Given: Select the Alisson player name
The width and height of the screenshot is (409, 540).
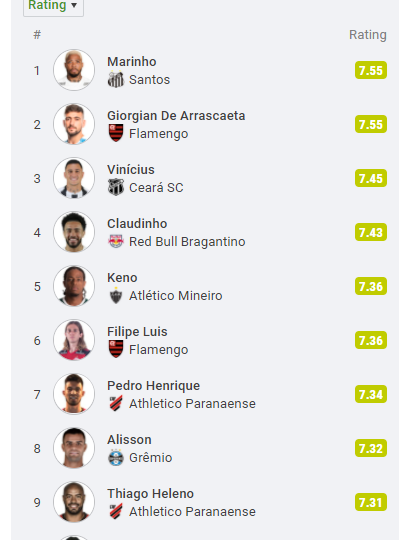Looking at the screenshot, I should pos(129,439).
